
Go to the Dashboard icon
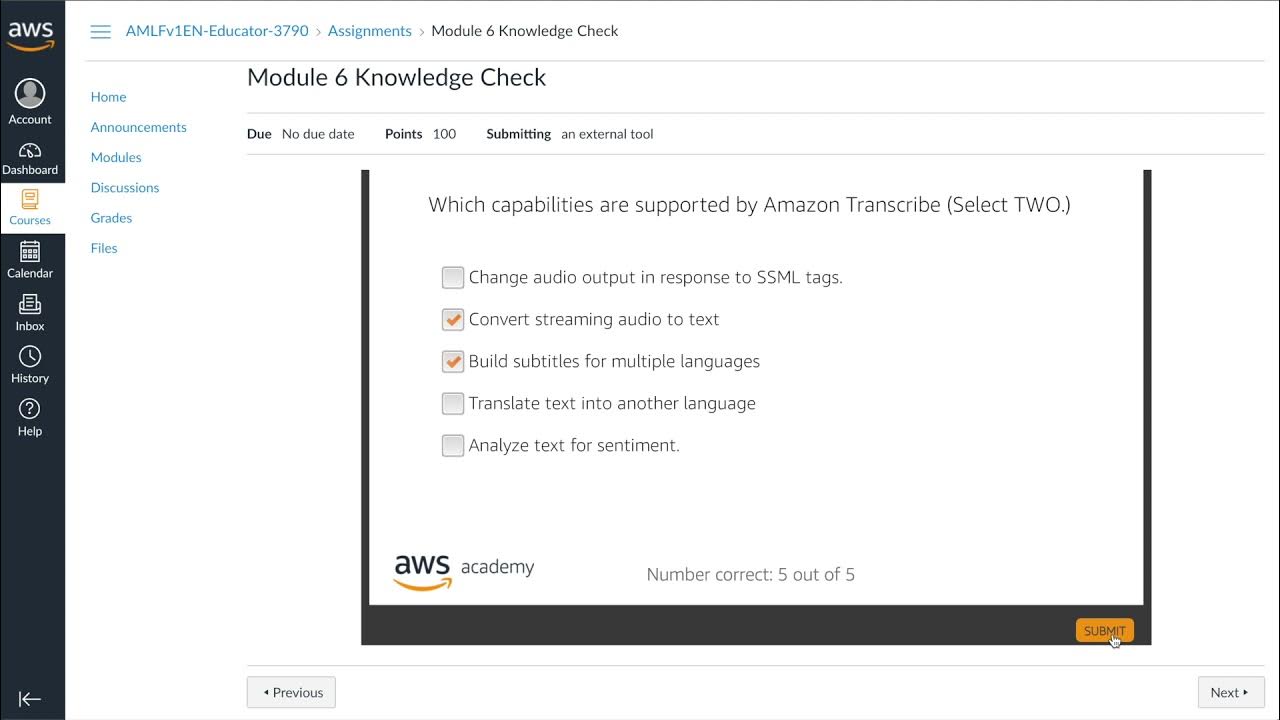pos(30,151)
